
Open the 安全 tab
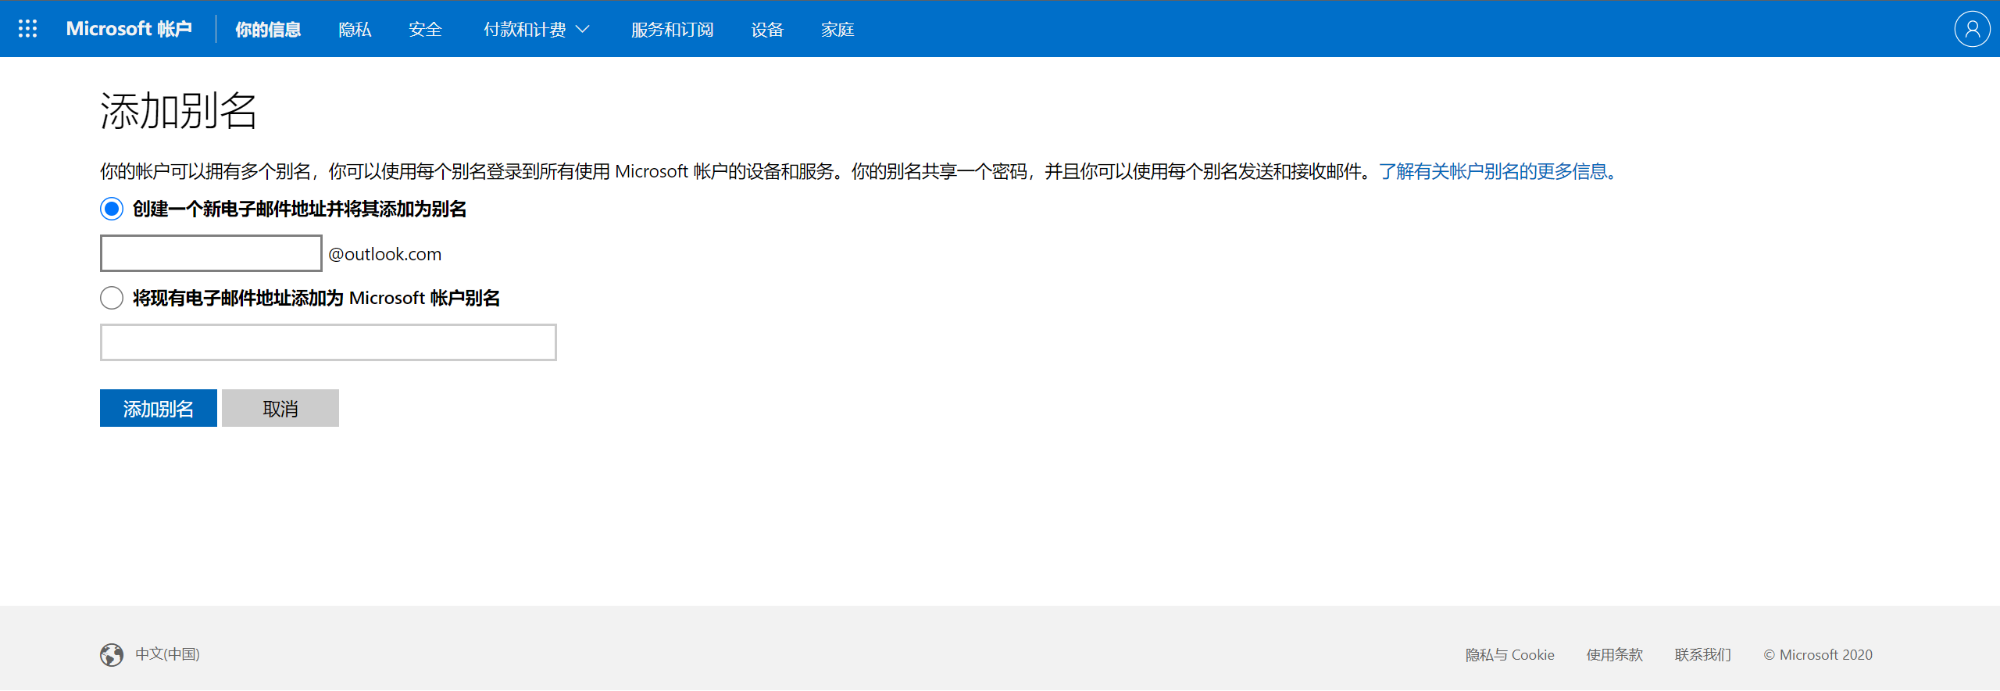pos(425,30)
